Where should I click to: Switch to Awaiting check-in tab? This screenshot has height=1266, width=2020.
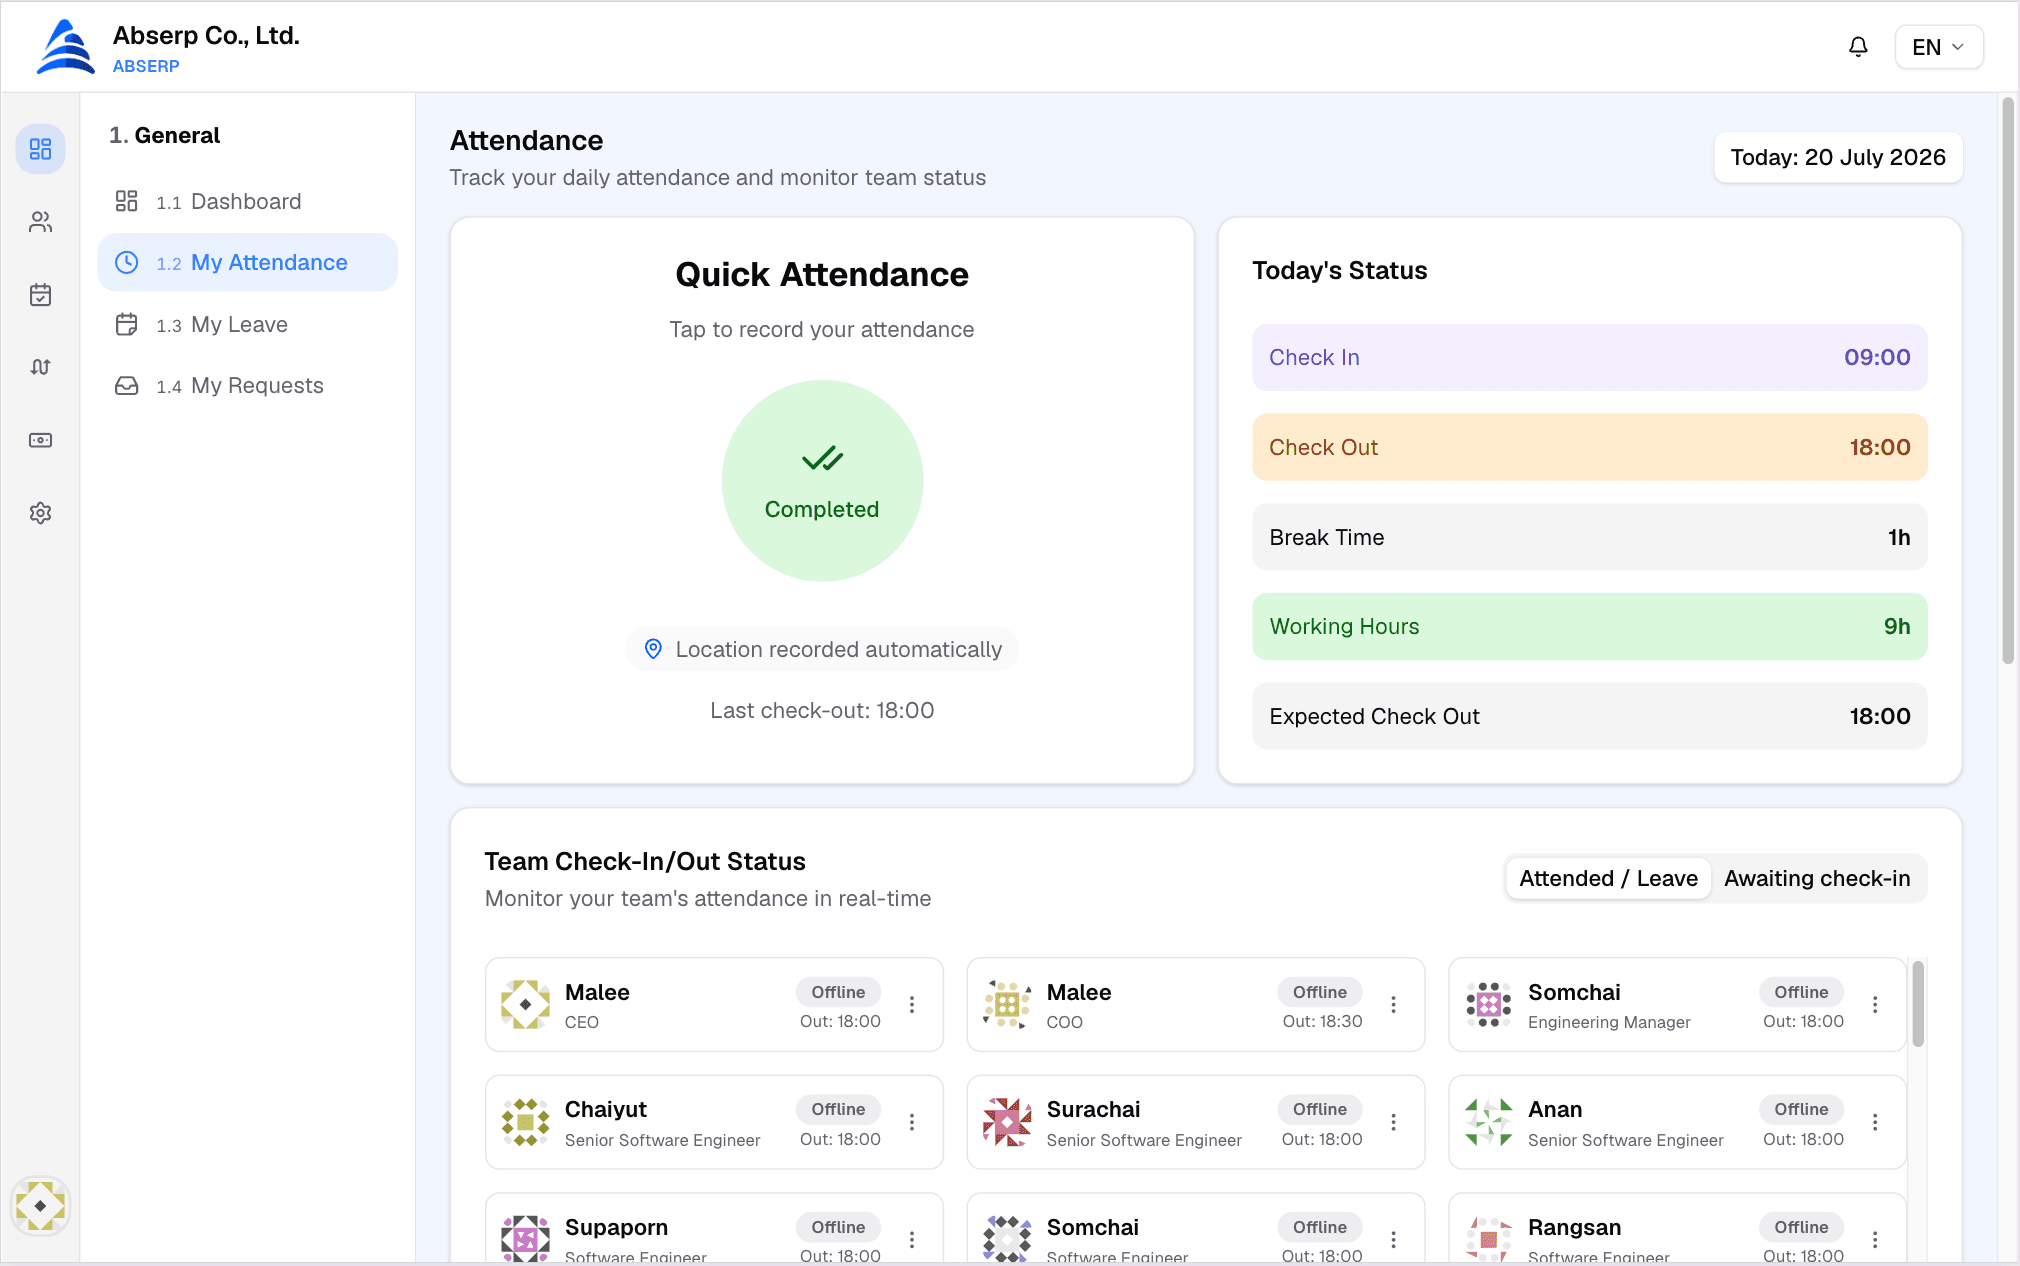[x=1817, y=878]
